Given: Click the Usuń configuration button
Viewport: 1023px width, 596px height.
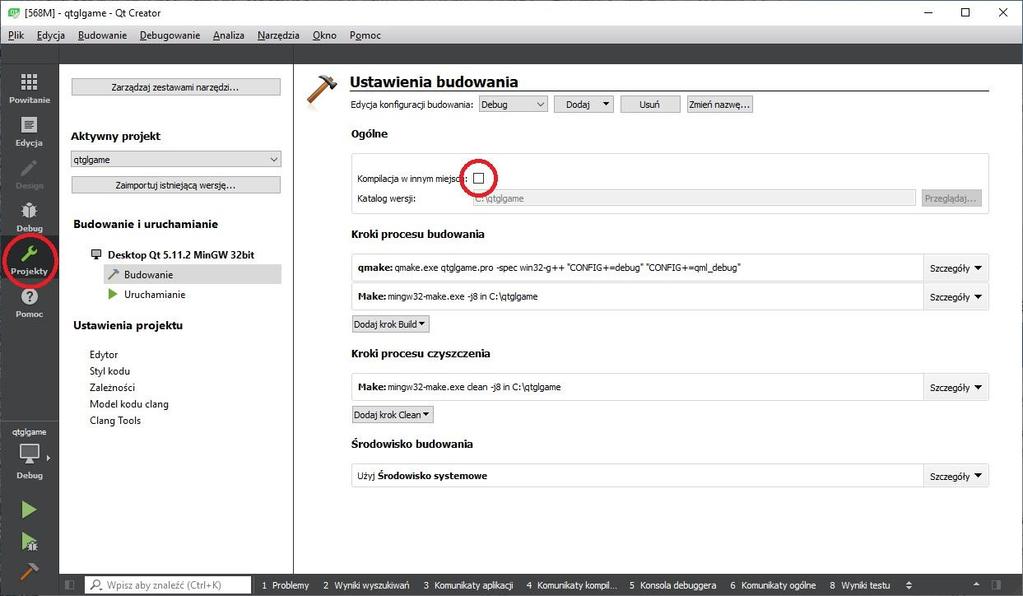Looking at the screenshot, I should point(650,104).
